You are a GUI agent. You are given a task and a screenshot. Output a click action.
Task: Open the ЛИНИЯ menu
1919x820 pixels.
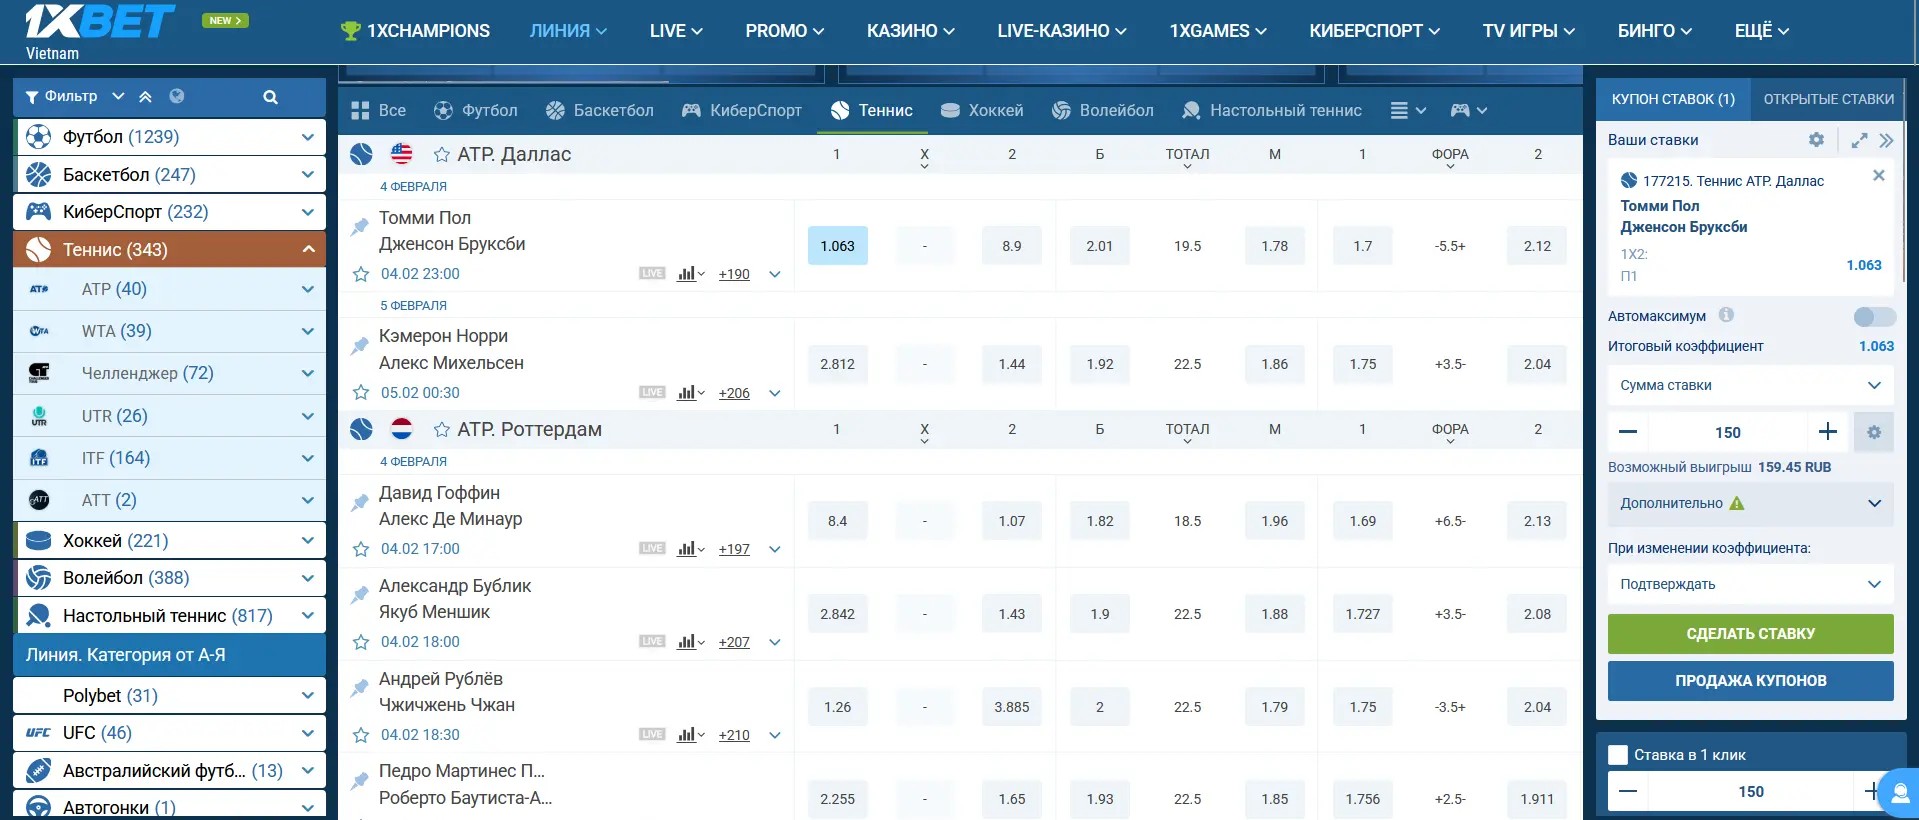[x=568, y=31]
